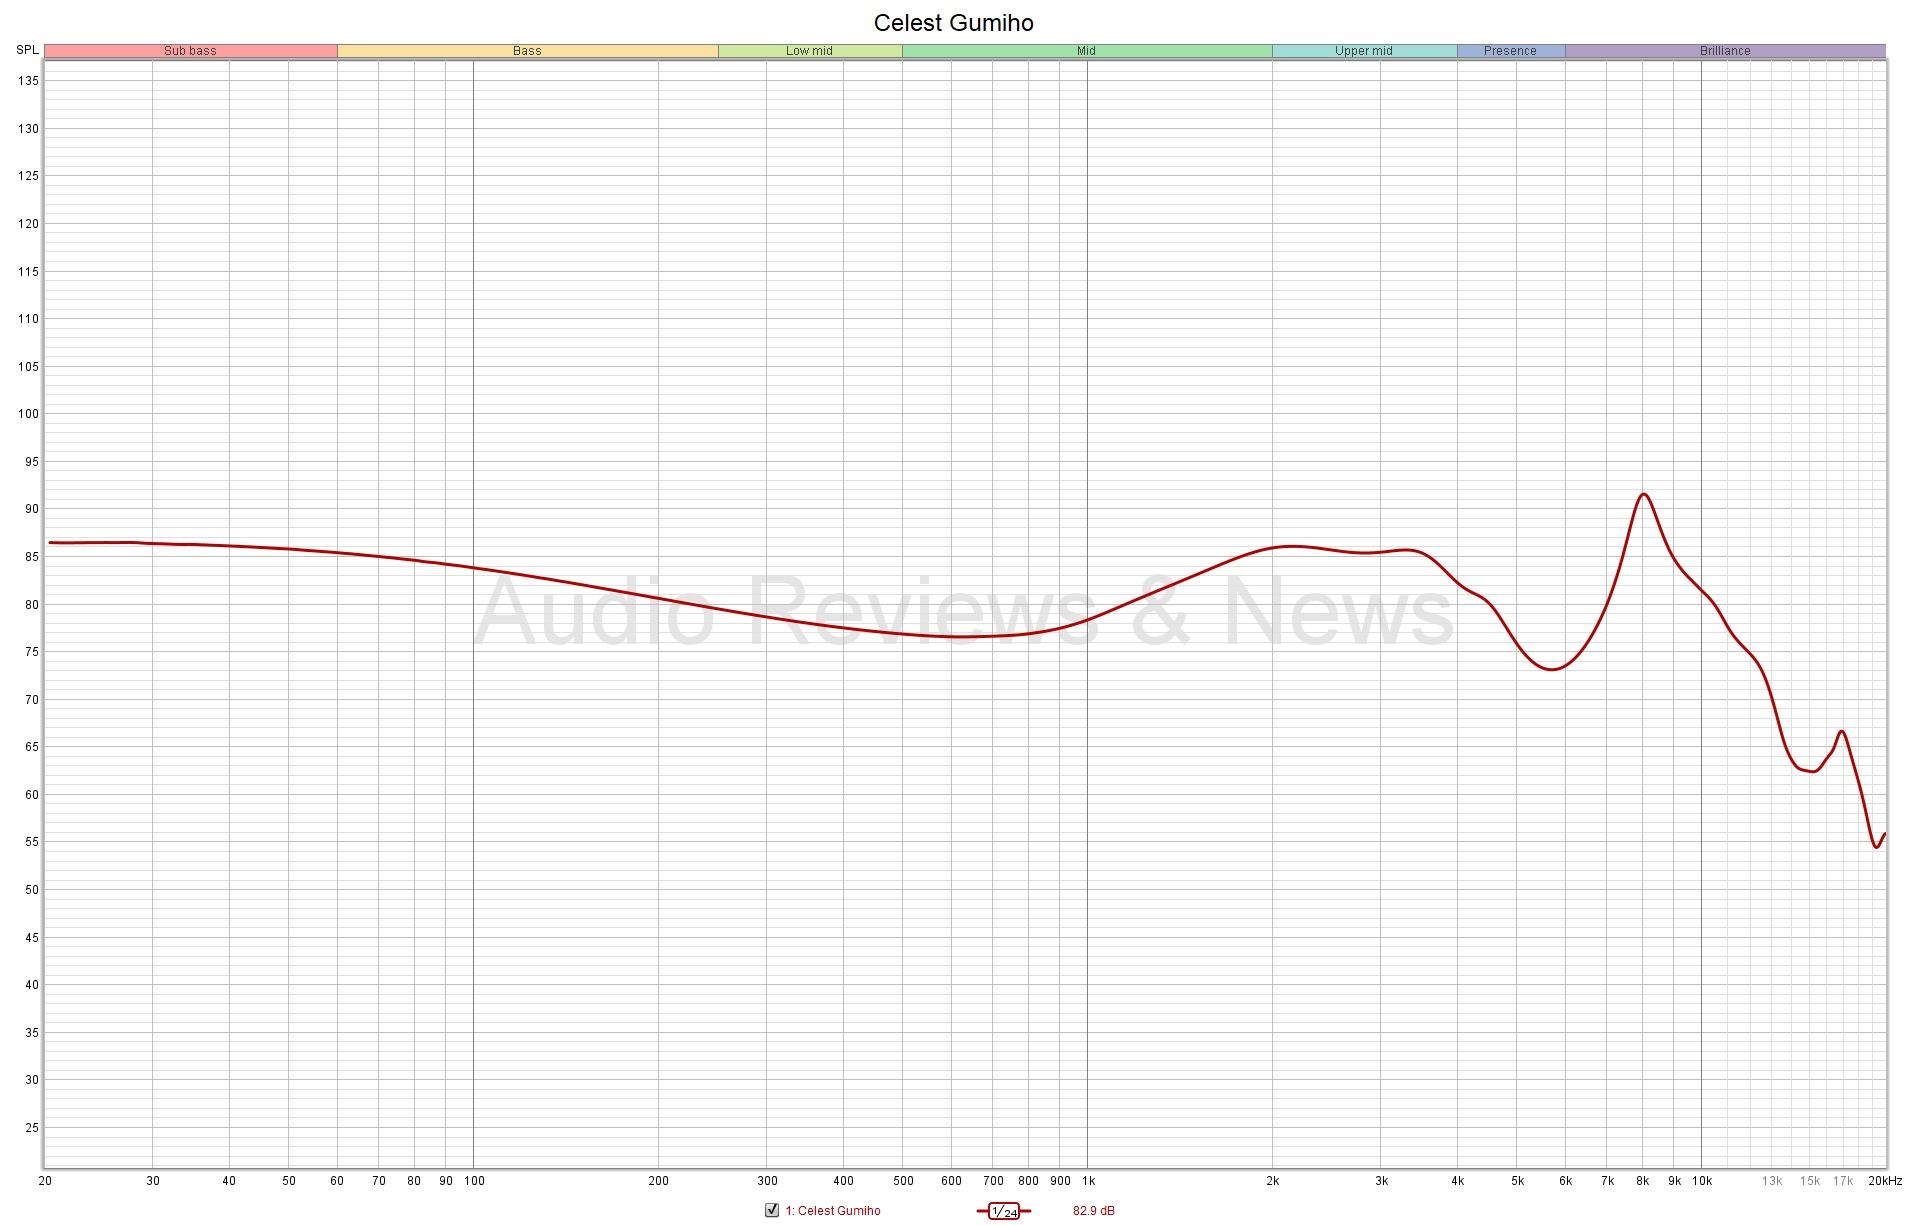This screenshot has width=1908, height=1225.
Task: Click the 1/24 smoothing line sample
Action: click(1003, 1211)
